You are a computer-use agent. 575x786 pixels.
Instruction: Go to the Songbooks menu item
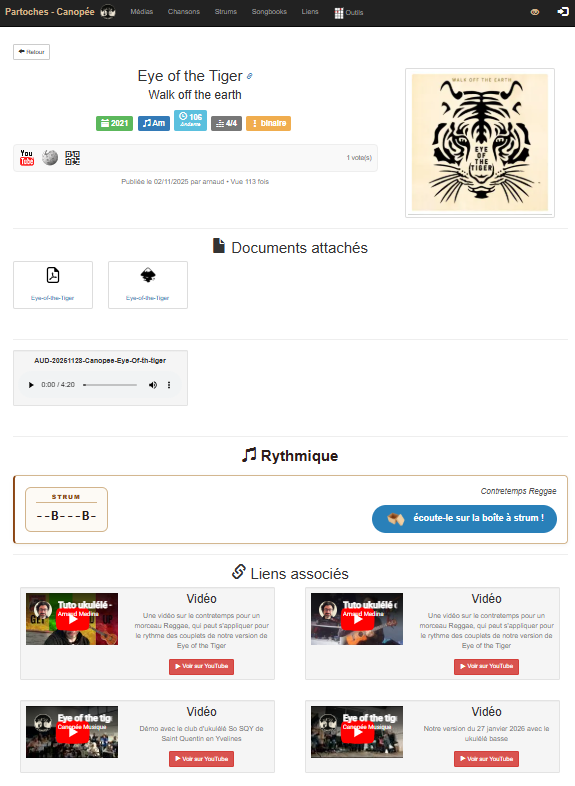[x=269, y=12]
